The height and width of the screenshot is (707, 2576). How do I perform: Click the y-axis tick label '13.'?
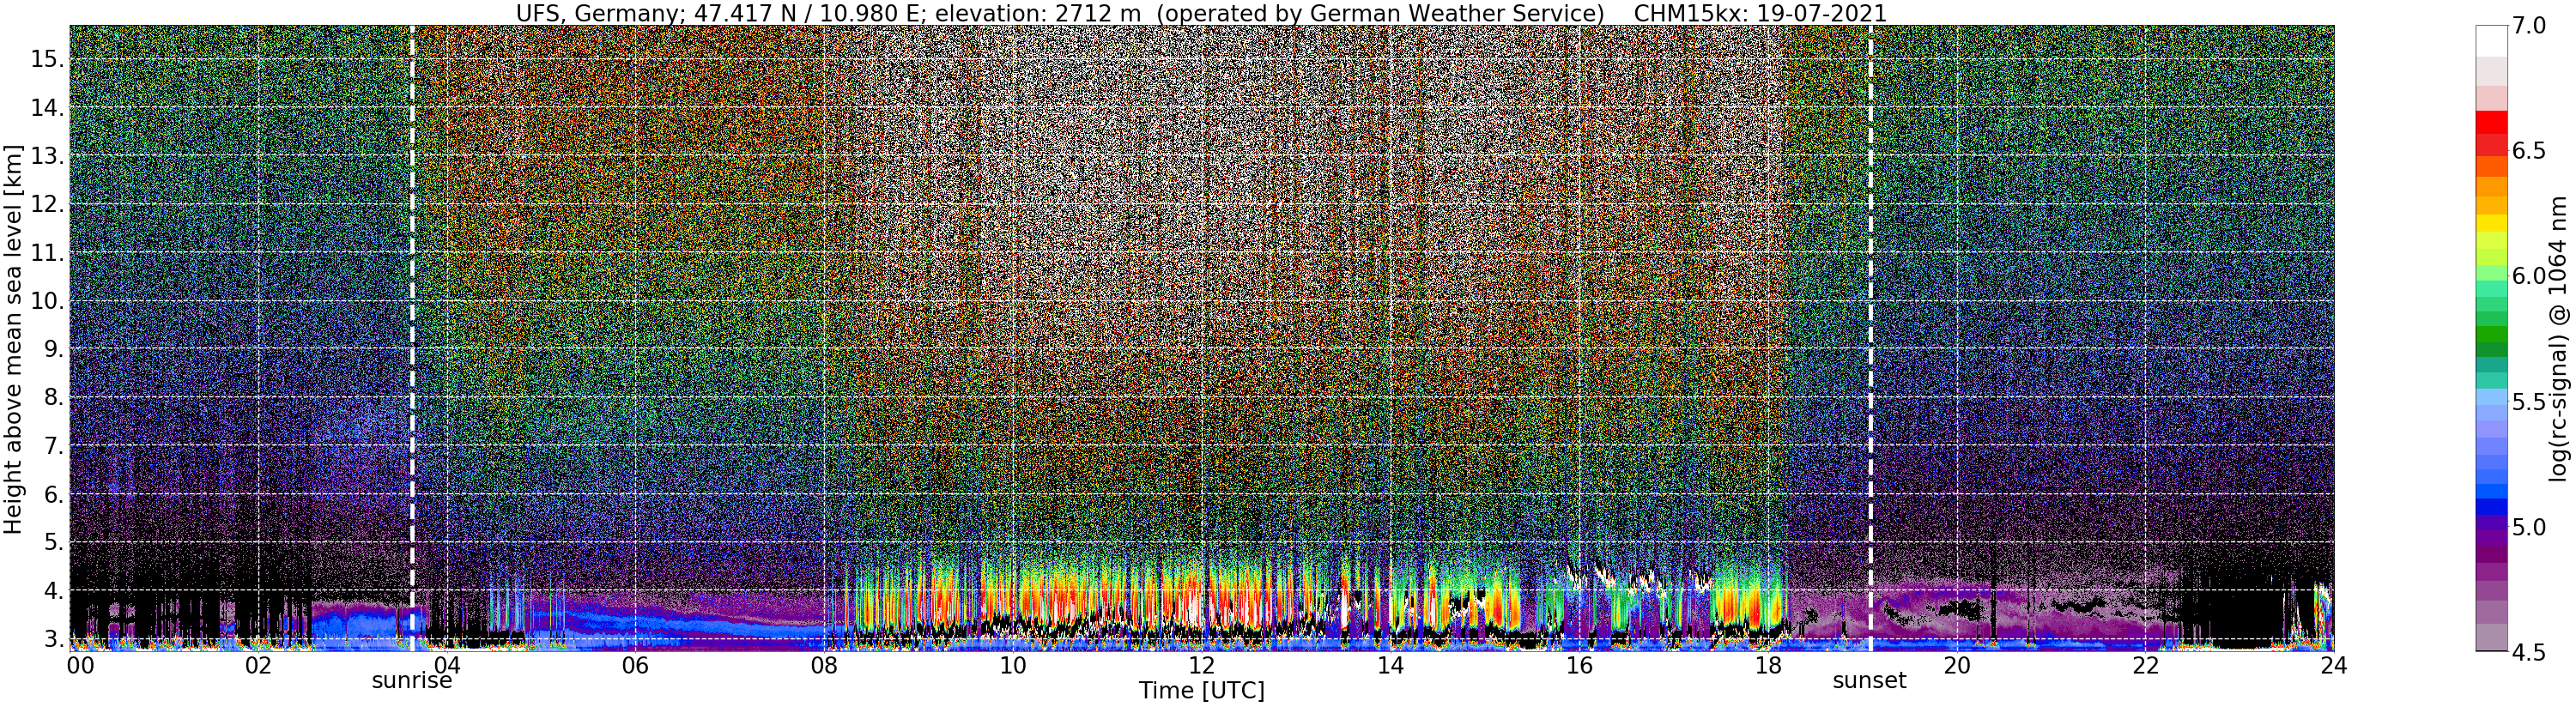click(47, 156)
